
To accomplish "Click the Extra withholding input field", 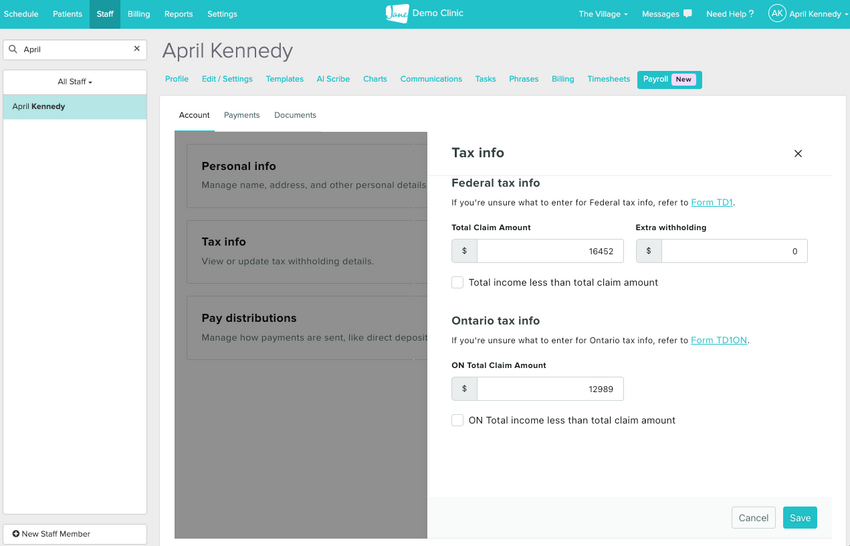I will [734, 251].
